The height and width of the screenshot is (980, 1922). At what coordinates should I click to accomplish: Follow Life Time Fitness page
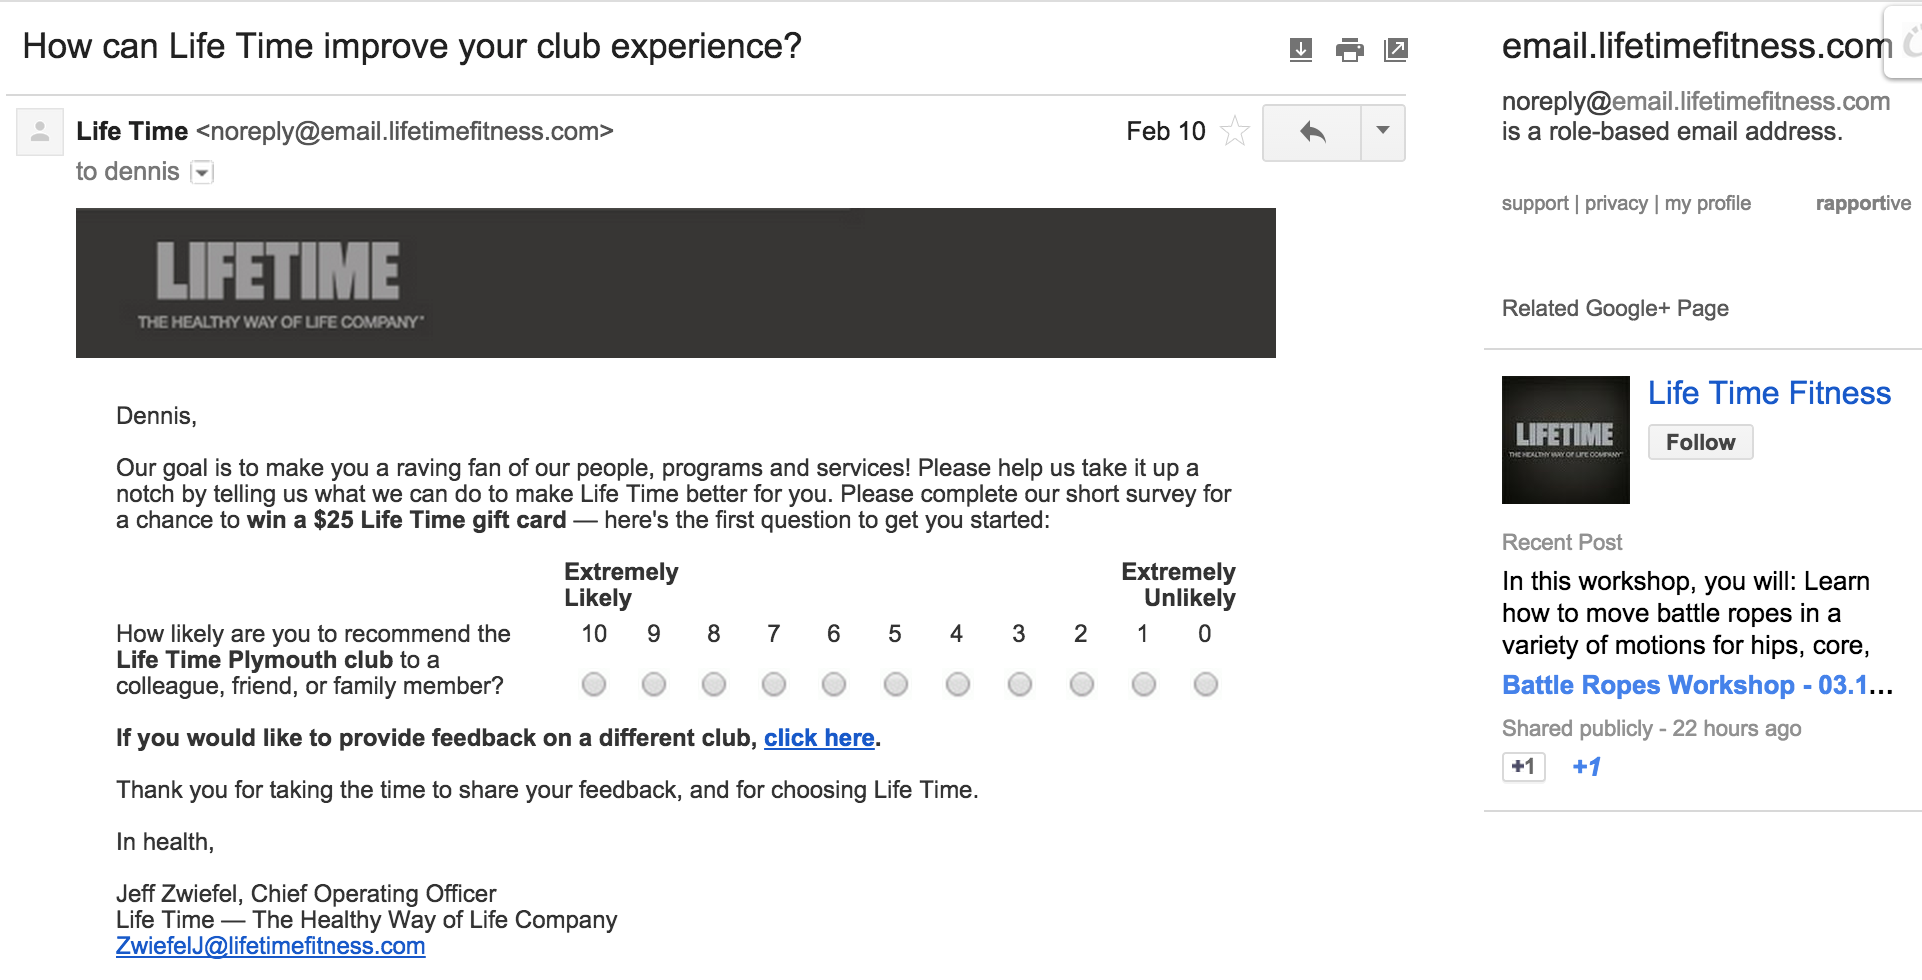point(1700,442)
